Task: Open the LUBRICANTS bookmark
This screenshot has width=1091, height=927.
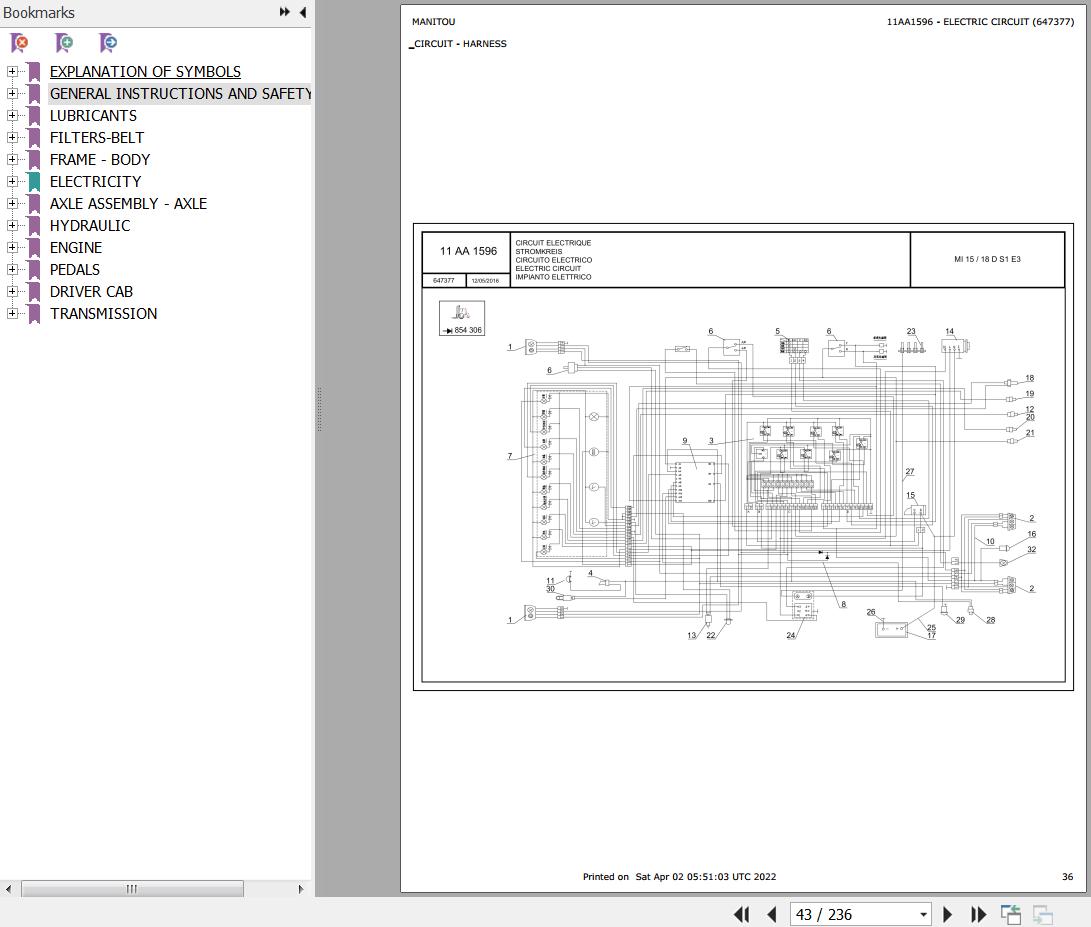Action: tap(93, 116)
